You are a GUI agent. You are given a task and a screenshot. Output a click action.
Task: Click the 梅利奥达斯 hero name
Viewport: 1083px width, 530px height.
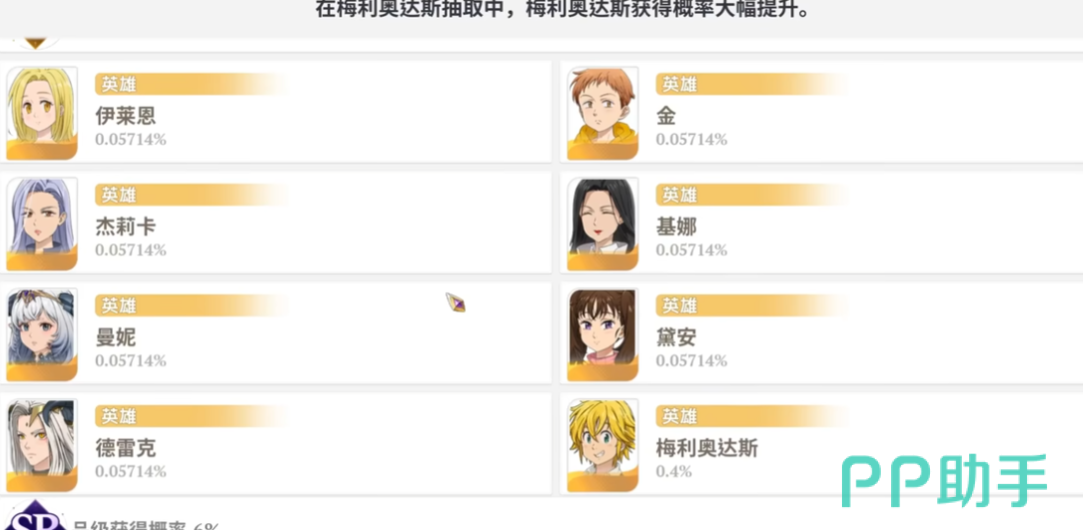coord(707,448)
